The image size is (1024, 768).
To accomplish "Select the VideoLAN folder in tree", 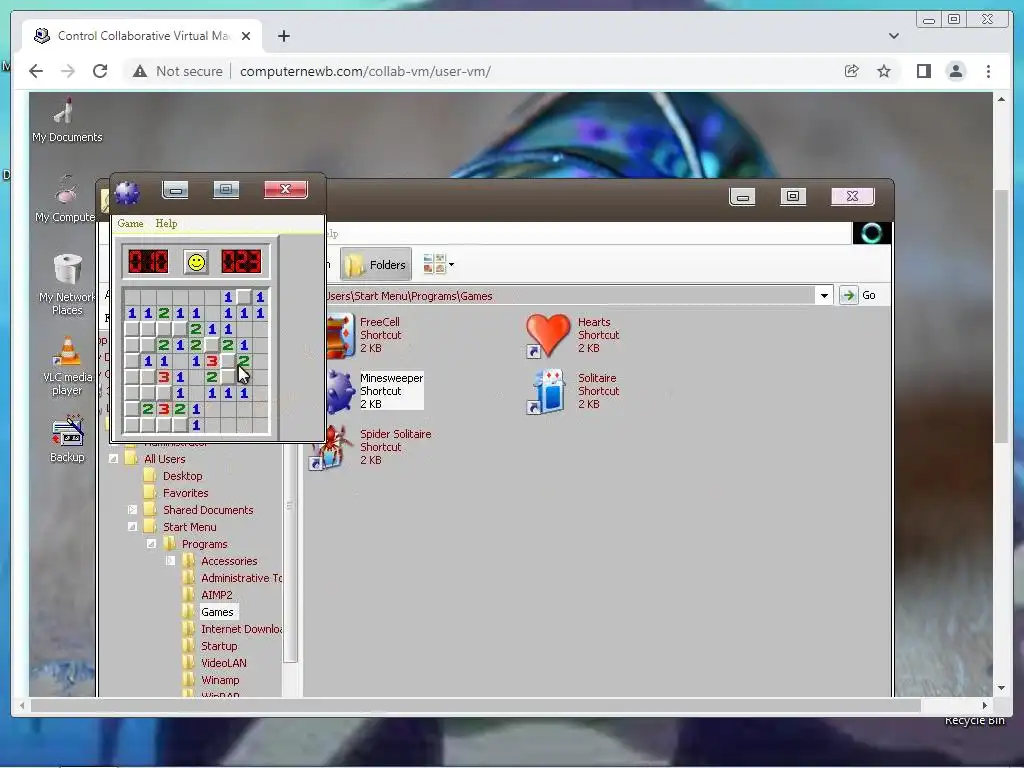I will tap(224, 663).
